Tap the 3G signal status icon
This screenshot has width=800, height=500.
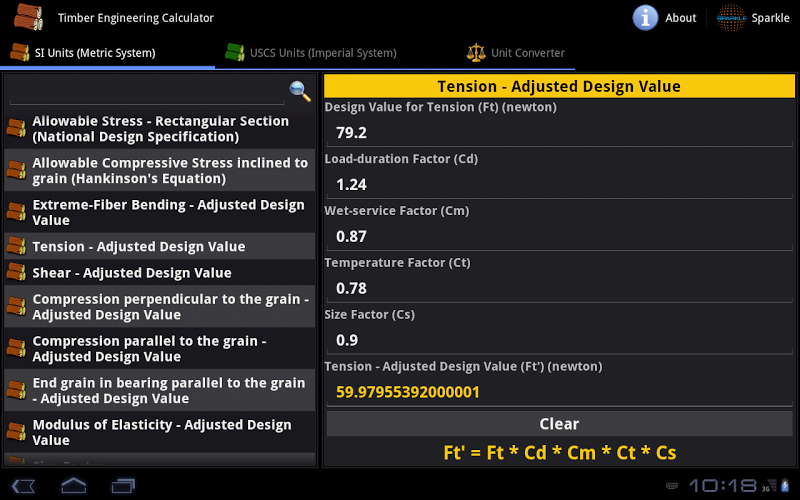point(769,485)
